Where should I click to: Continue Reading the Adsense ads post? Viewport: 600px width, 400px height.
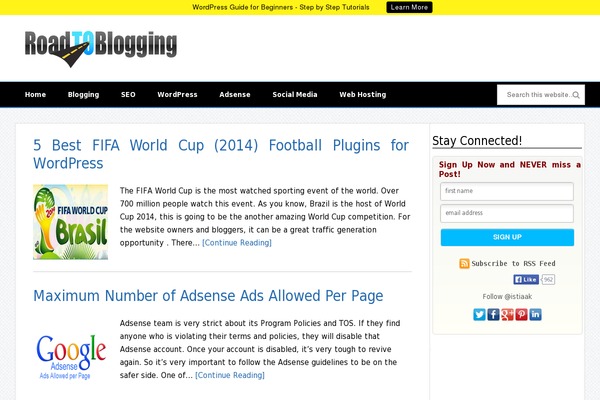[230, 375]
